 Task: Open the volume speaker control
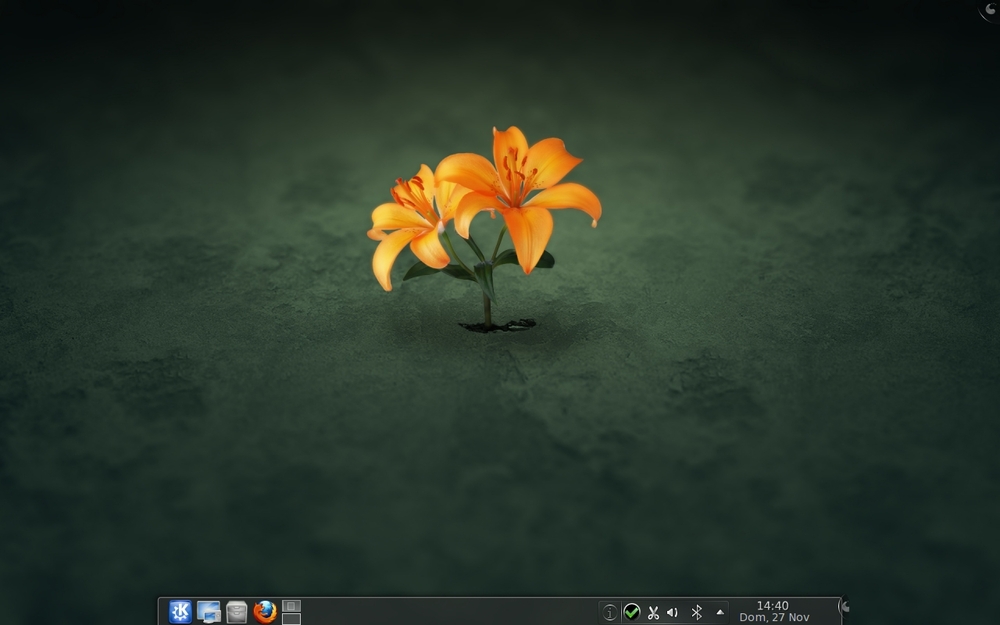coord(672,612)
